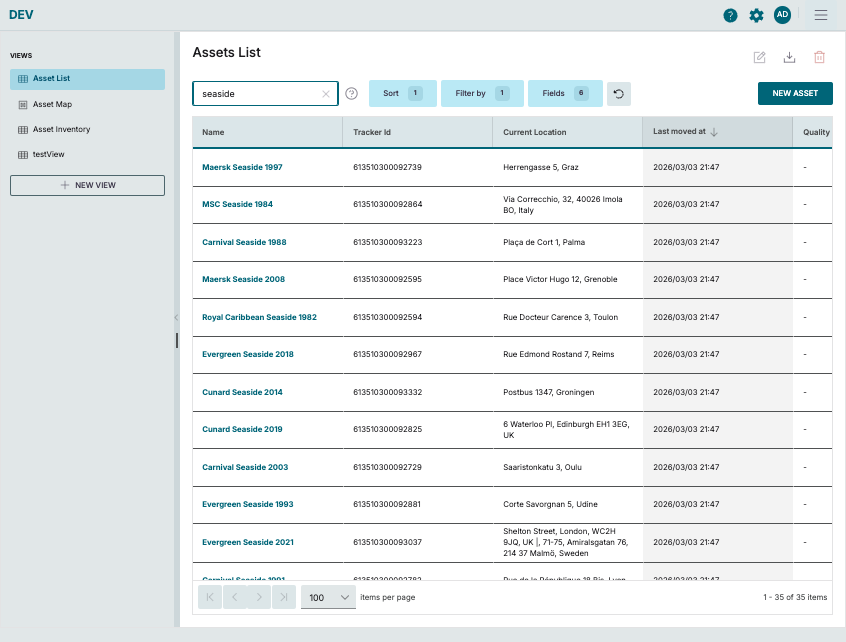Collapse the sidebar with the chevron handle

coord(176,318)
